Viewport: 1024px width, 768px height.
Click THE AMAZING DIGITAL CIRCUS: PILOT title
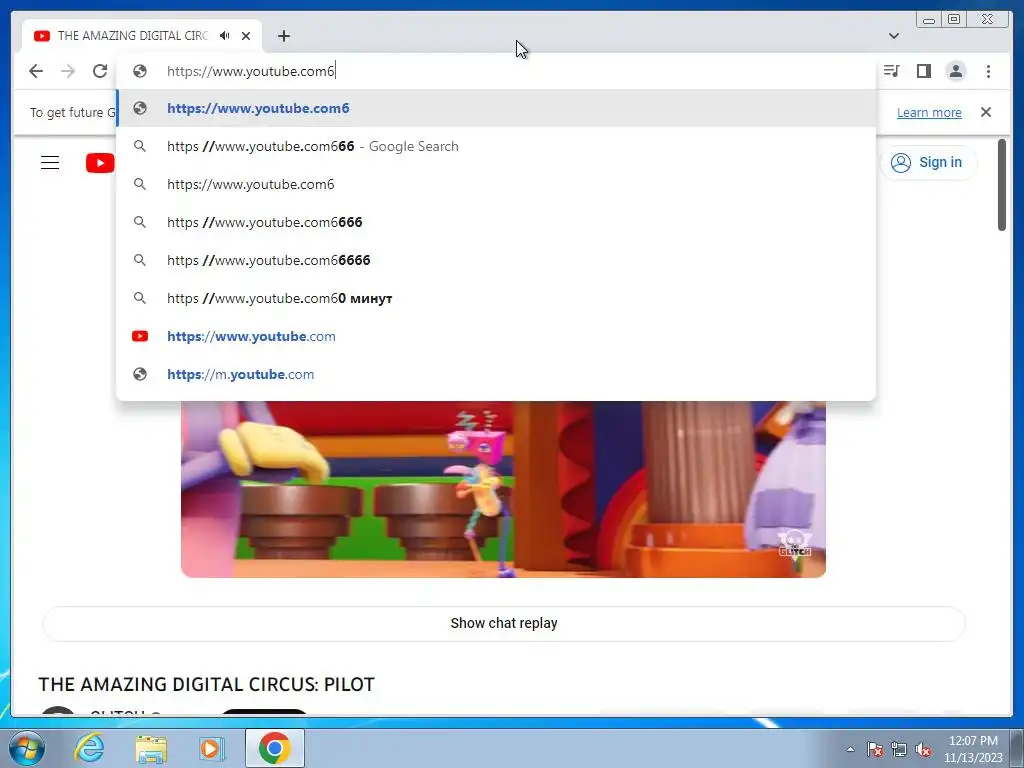[x=206, y=684]
